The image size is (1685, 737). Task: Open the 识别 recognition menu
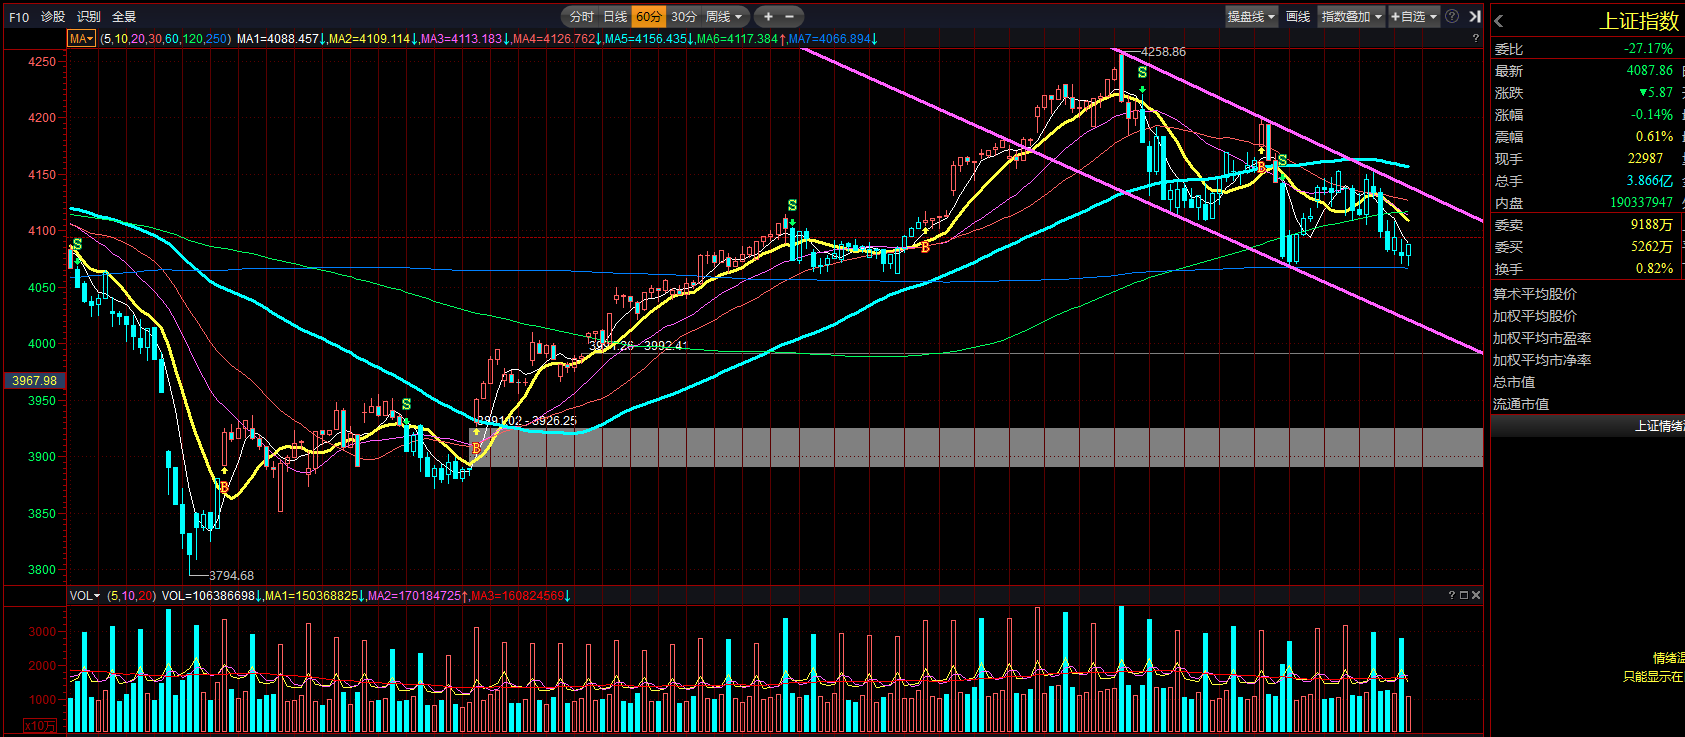pos(89,17)
